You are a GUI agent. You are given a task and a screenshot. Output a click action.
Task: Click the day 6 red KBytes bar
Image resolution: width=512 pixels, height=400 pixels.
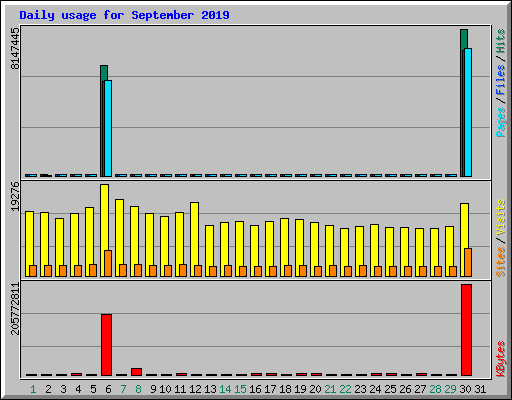click(106, 345)
